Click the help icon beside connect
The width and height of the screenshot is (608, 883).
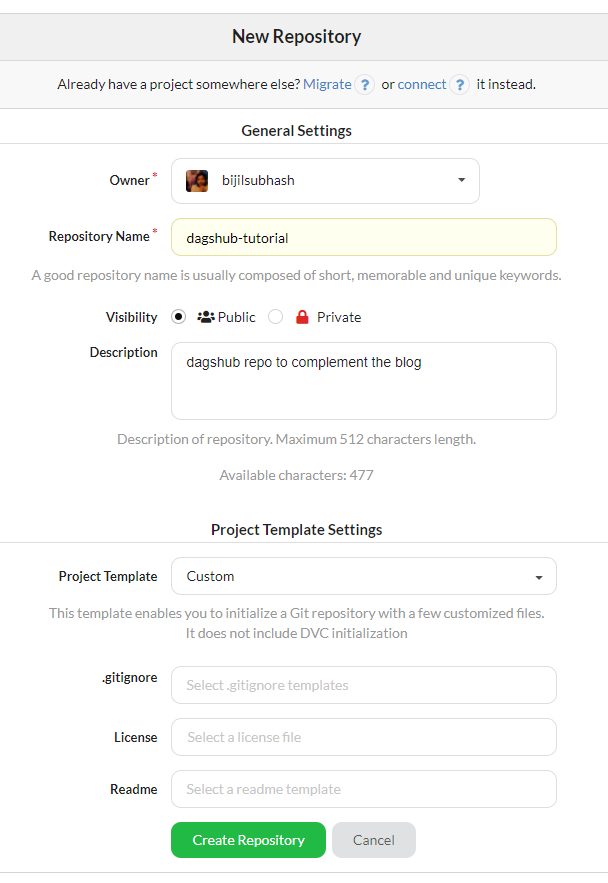459,85
